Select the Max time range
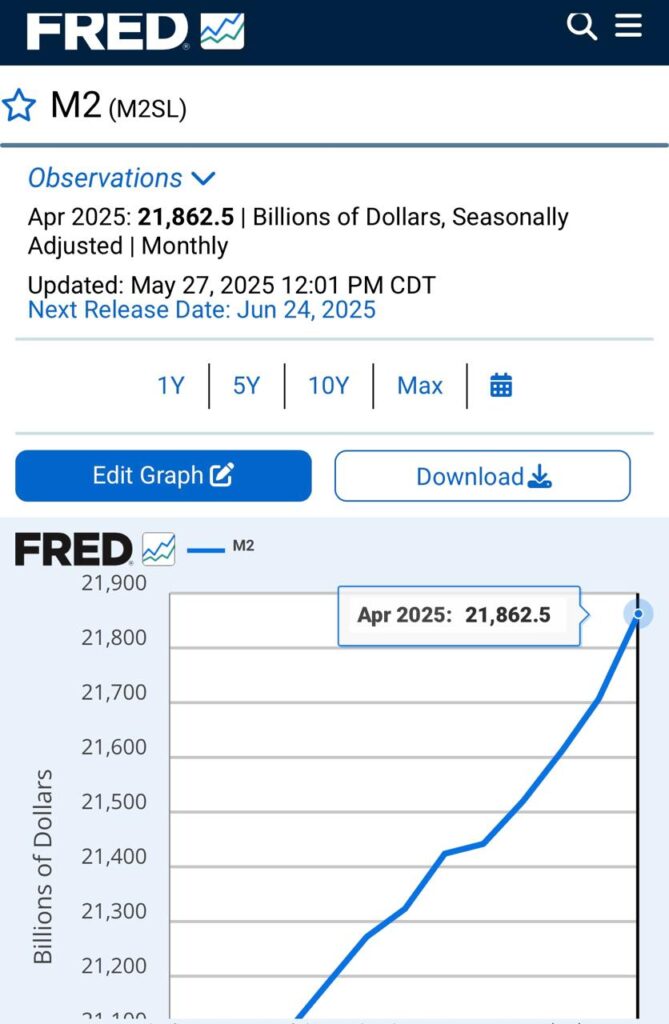The image size is (669, 1024). pos(420,385)
